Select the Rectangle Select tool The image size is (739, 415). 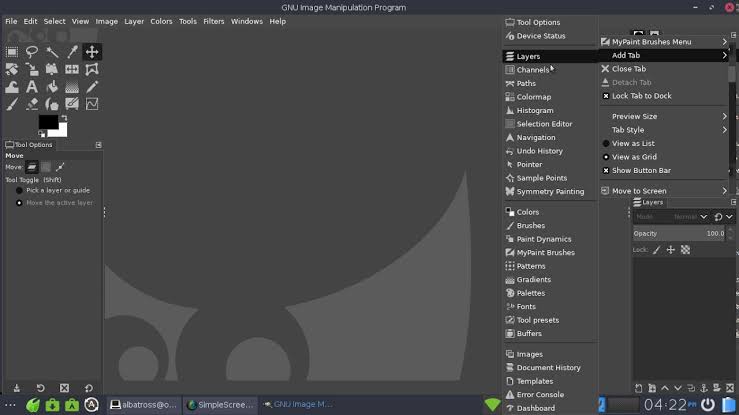[x=12, y=52]
